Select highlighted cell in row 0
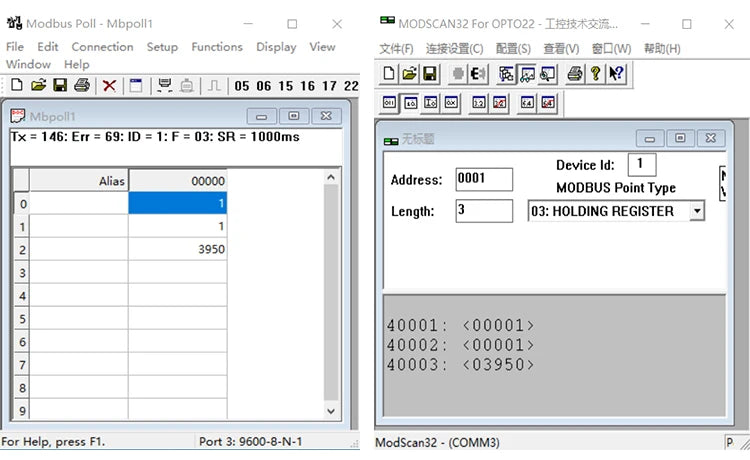This screenshot has width=750, height=460. (x=177, y=203)
